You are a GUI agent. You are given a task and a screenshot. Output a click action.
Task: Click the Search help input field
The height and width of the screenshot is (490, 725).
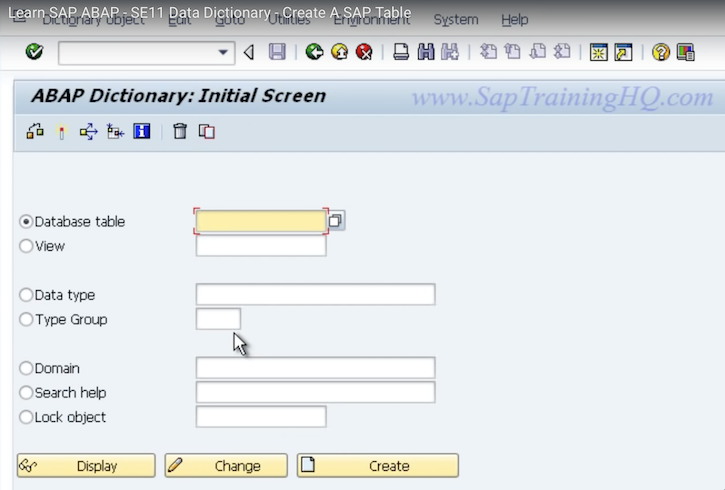point(315,393)
